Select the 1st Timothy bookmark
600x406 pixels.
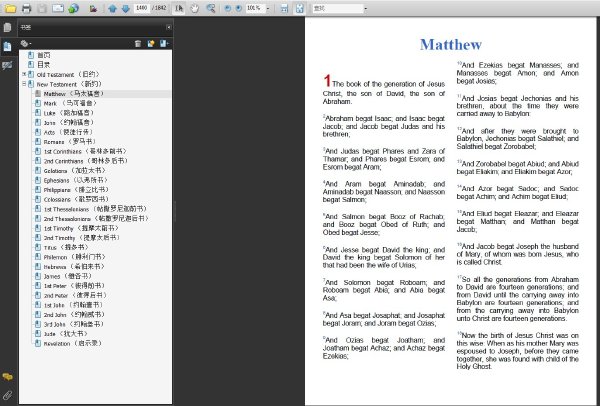click(82, 228)
